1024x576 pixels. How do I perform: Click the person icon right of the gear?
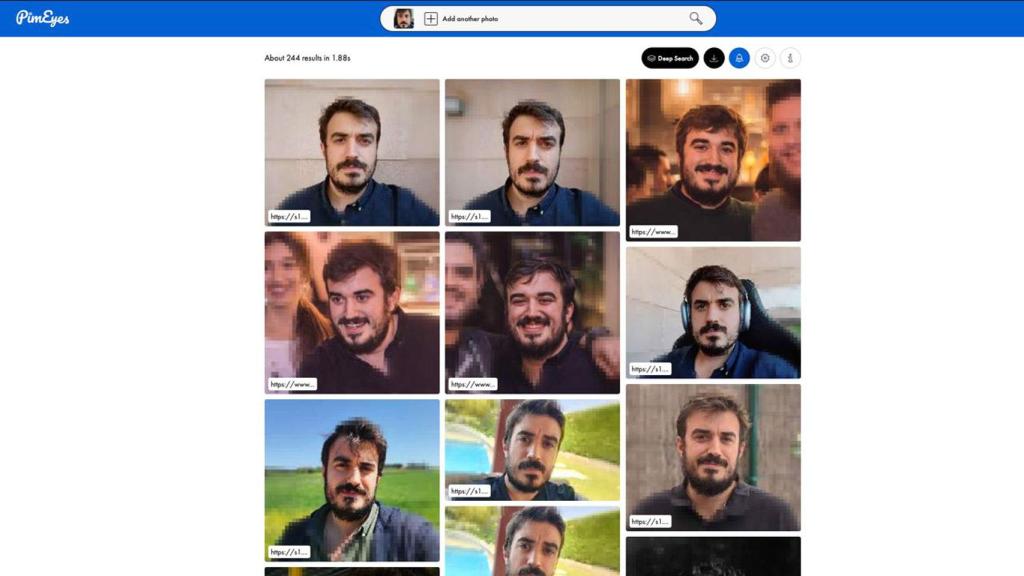pos(790,57)
